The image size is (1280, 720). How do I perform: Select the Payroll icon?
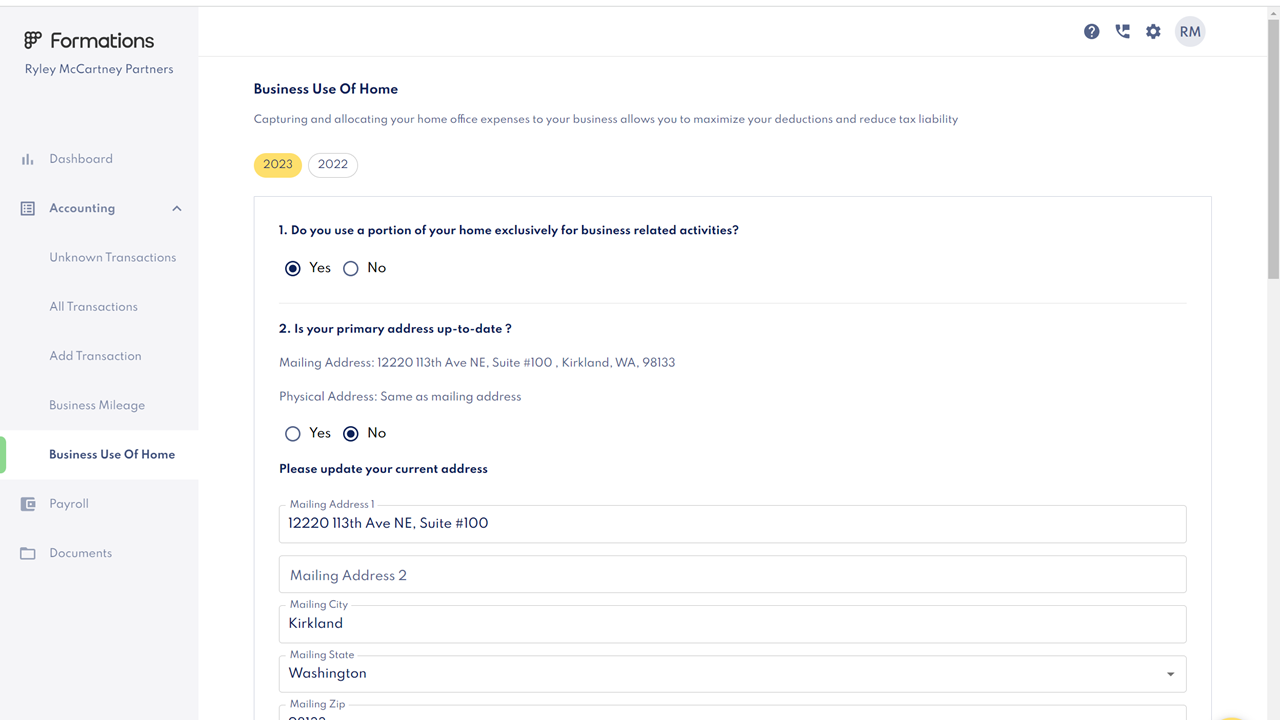pyautogui.click(x=27, y=503)
